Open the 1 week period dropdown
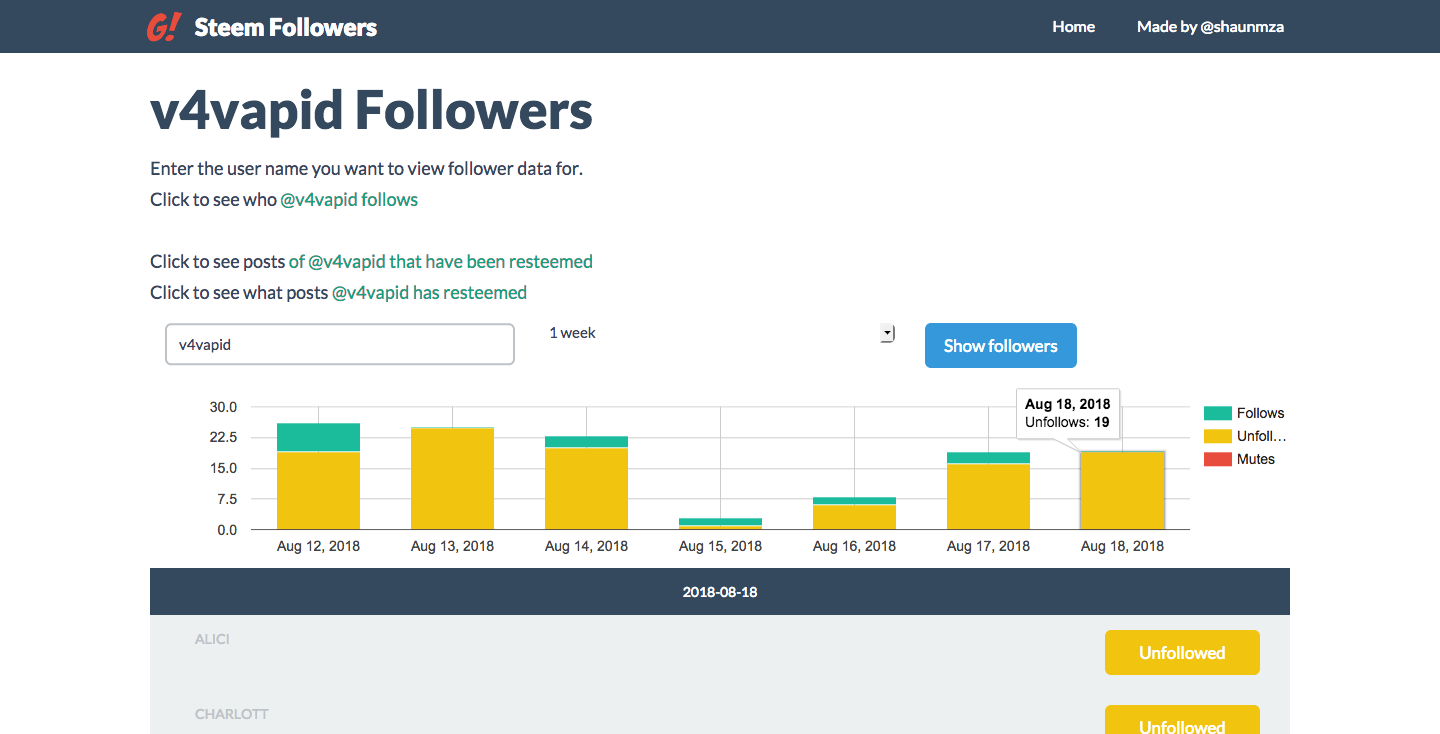The width and height of the screenshot is (1440, 734). (x=720, y=333)
